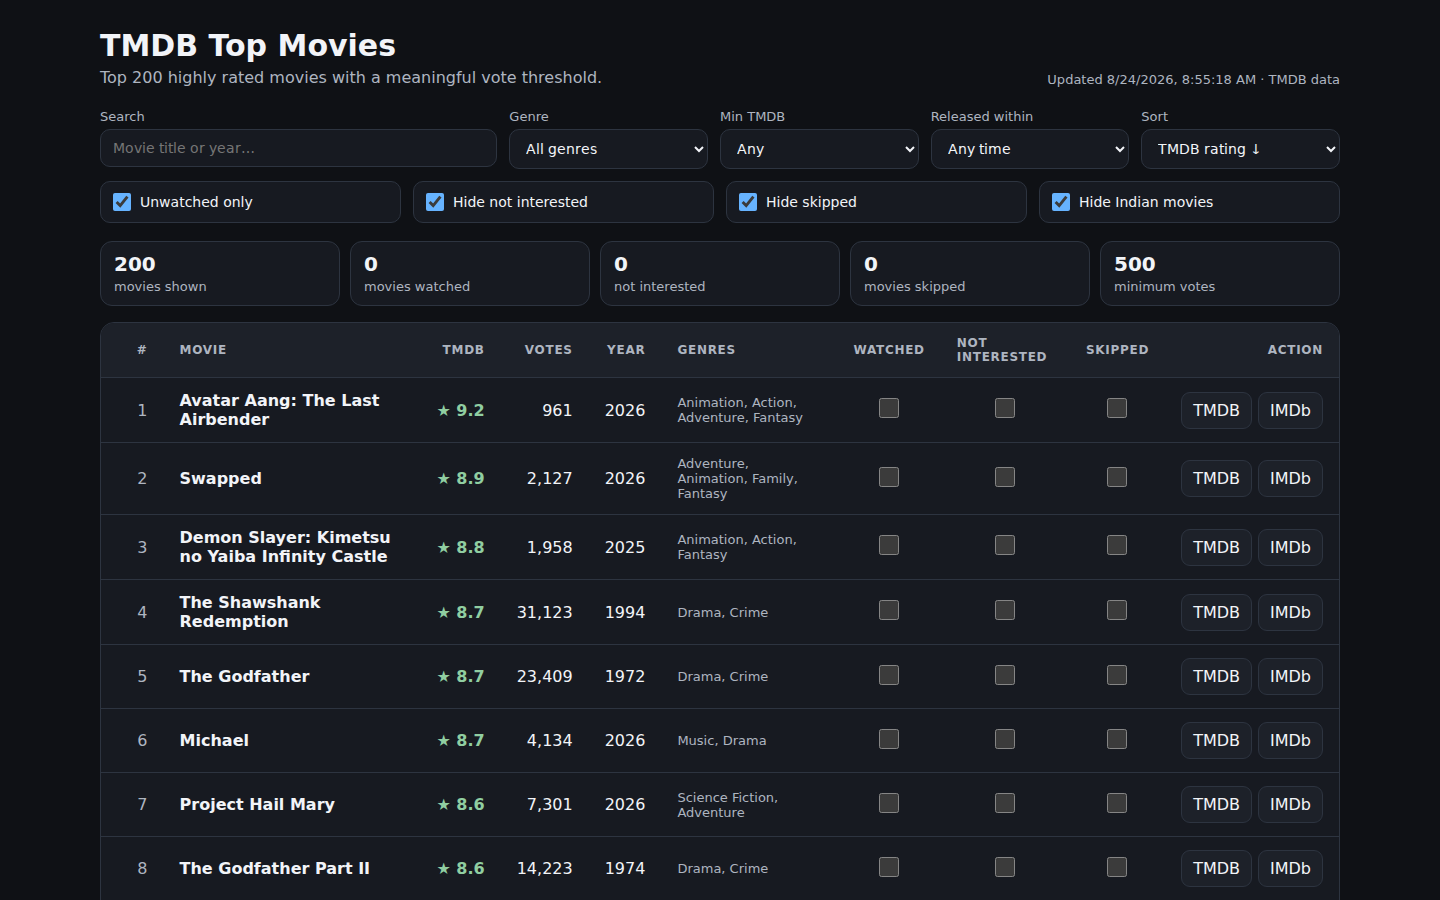1440x900 pixels.
Task: Mark Avatar Aang: The Last Airbender as watched
Action: 889,408
